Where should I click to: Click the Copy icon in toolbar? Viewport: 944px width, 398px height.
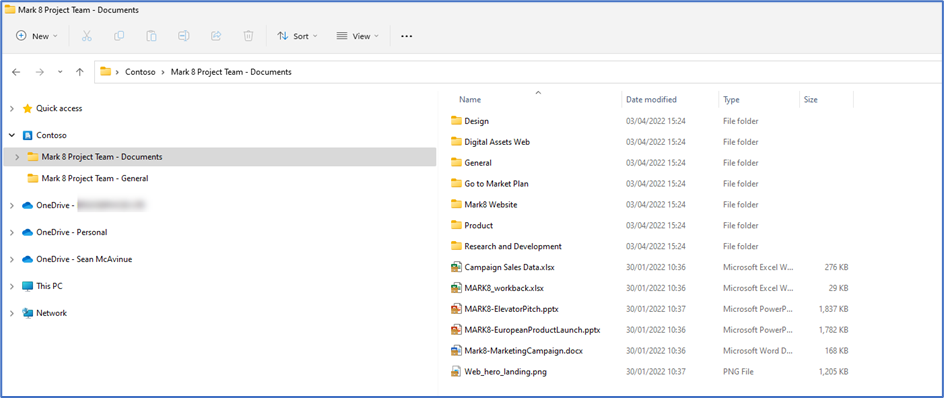[119, 36]
